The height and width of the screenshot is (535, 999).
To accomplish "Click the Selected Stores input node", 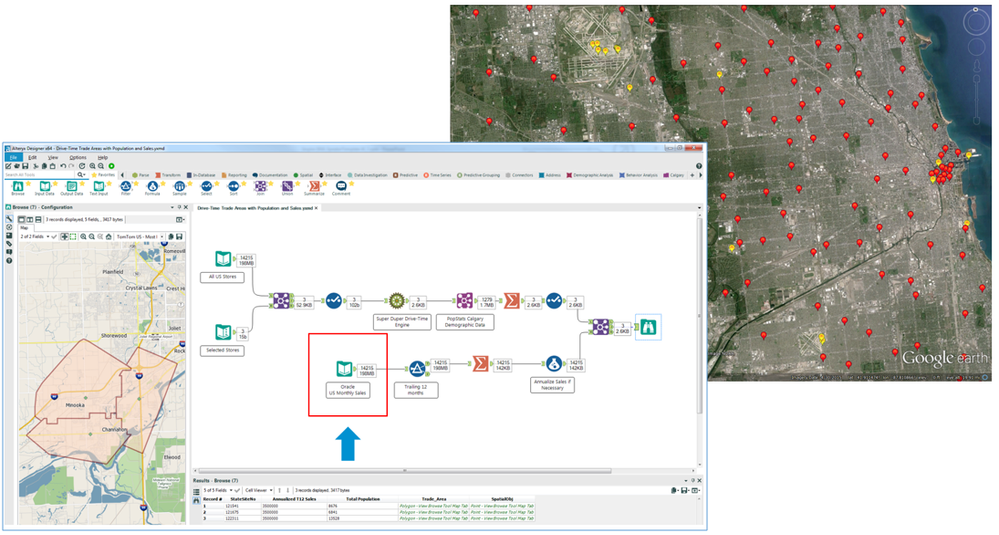I will pyautogui.click(x=223, y=332).
